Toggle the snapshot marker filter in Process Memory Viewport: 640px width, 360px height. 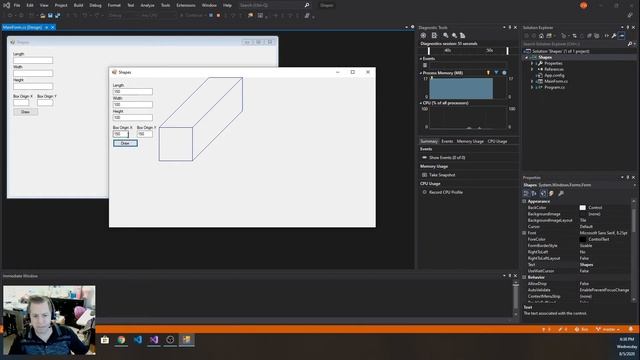[x=496, y=73]
